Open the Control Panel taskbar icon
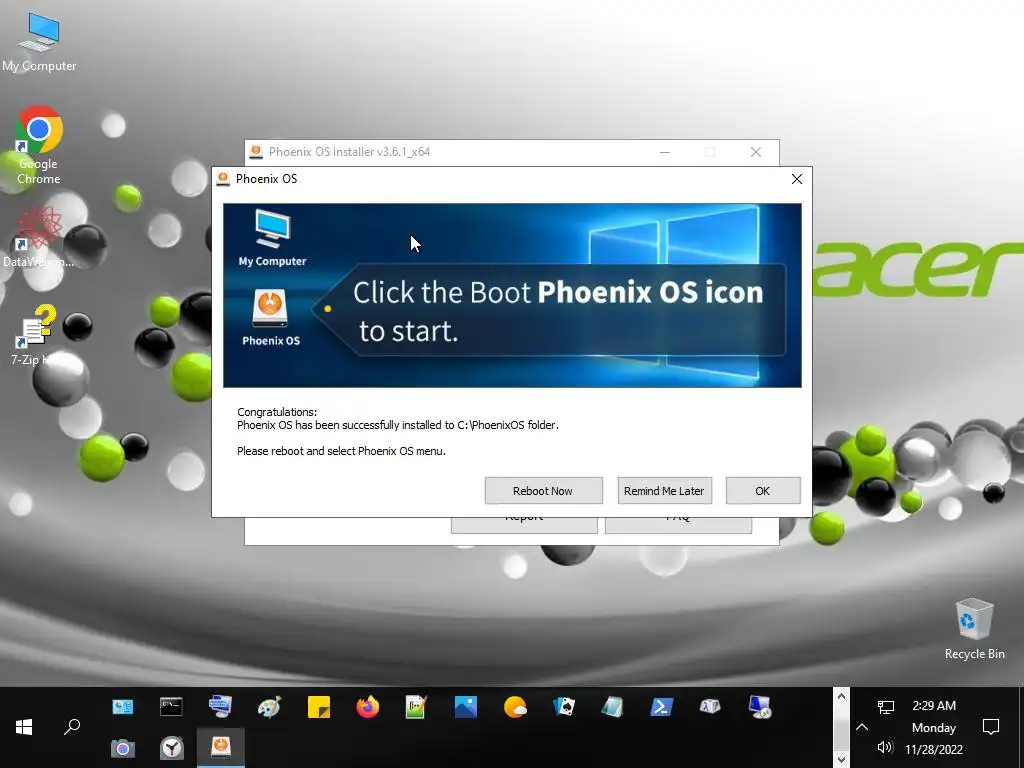The height and width of the screenshot is (768, 1024). (x=122, y=707)
